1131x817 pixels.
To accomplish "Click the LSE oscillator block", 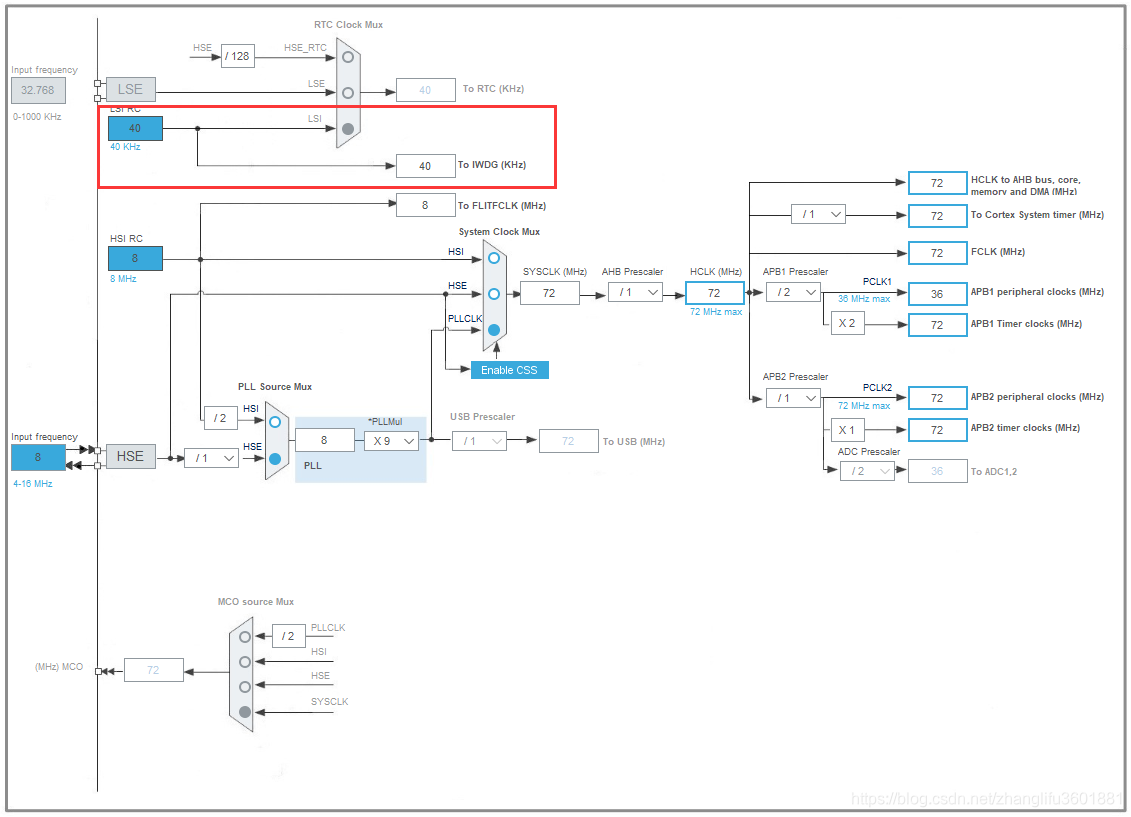I will [131, 89].
